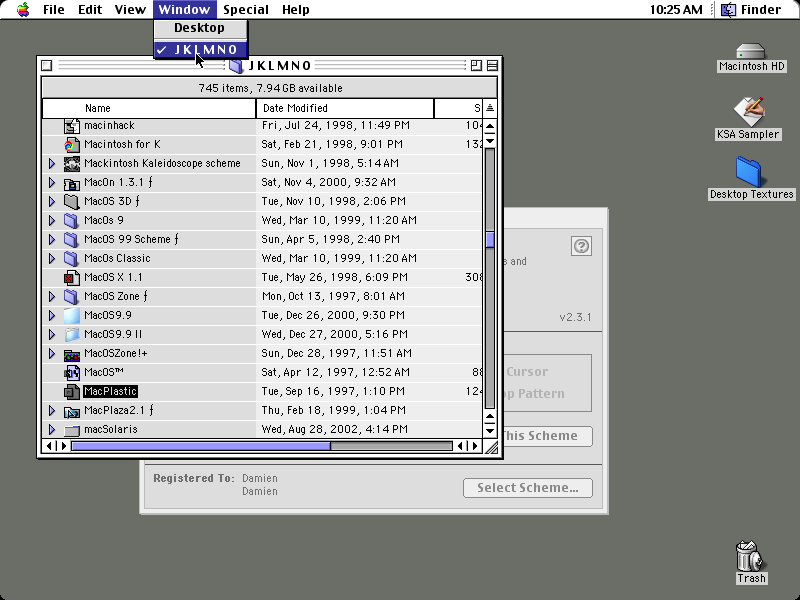Click the help question mark icon in Kaleidoscope window
Screen dimensions: 800x600
[x=581, y=246]
